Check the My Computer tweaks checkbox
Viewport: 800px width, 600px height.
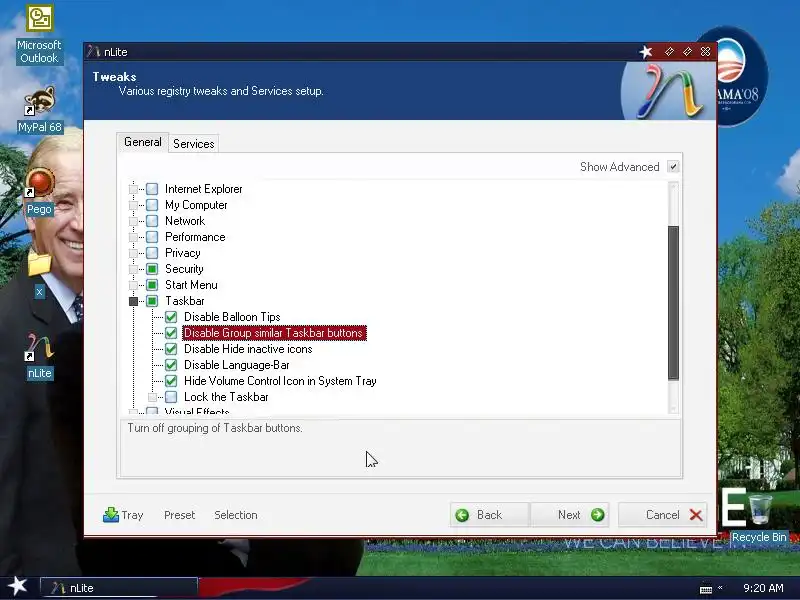click(152, 205)
